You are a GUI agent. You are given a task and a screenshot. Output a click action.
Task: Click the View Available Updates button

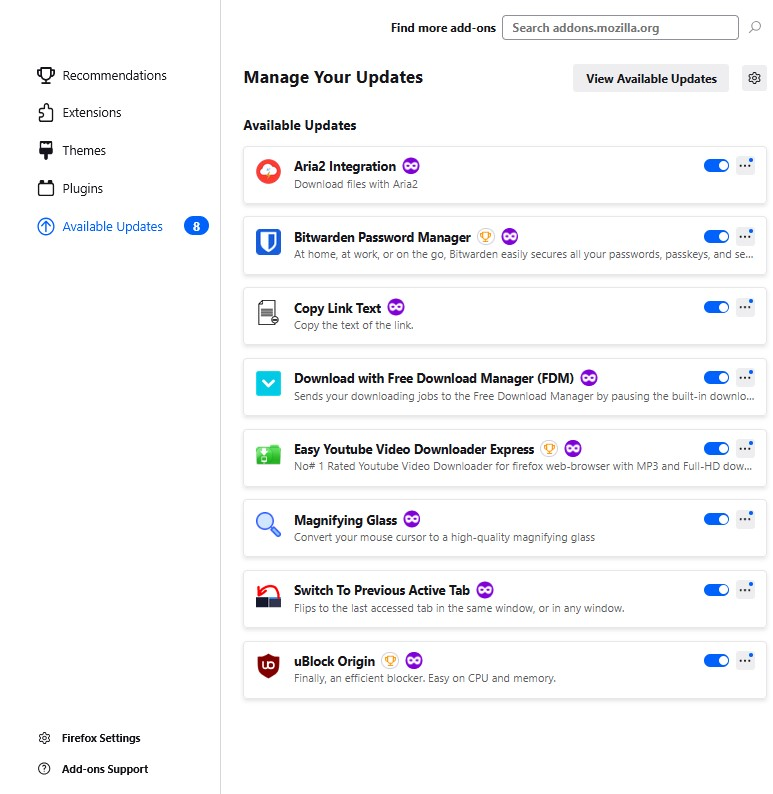pos(651,79)
